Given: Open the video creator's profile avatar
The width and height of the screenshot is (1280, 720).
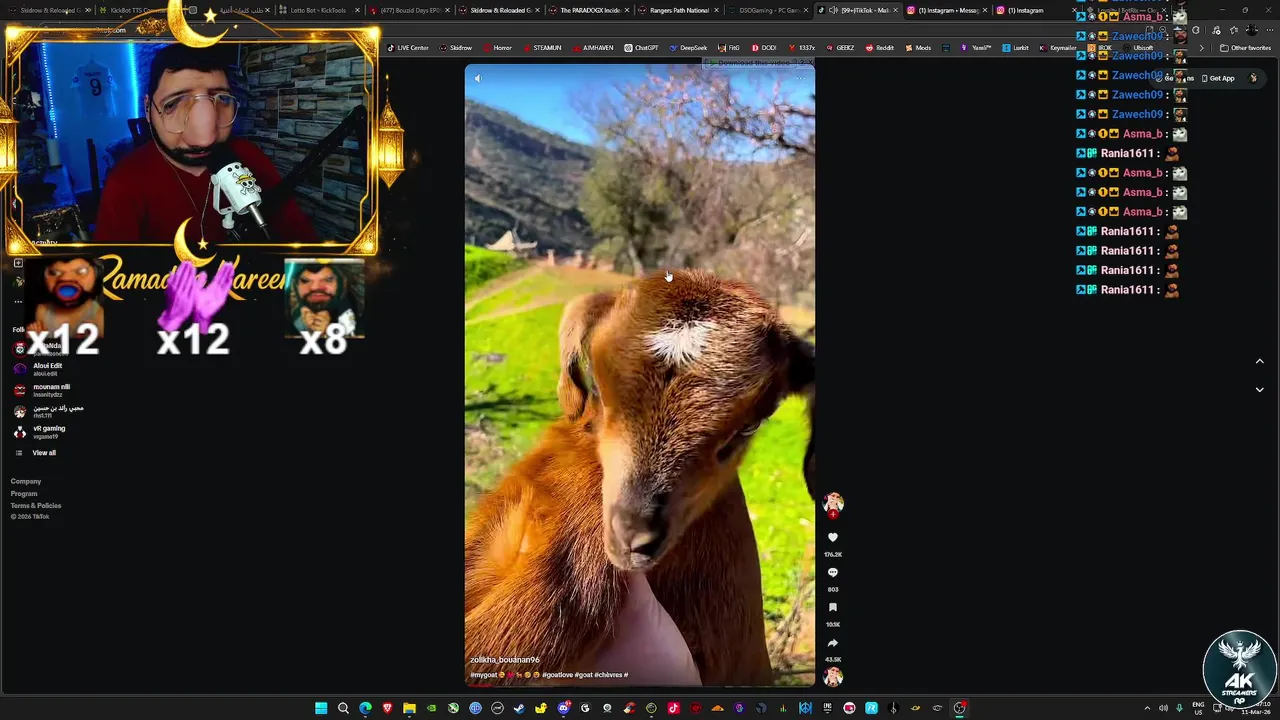Looking at the screenshot, I should (x=832, y=503).
